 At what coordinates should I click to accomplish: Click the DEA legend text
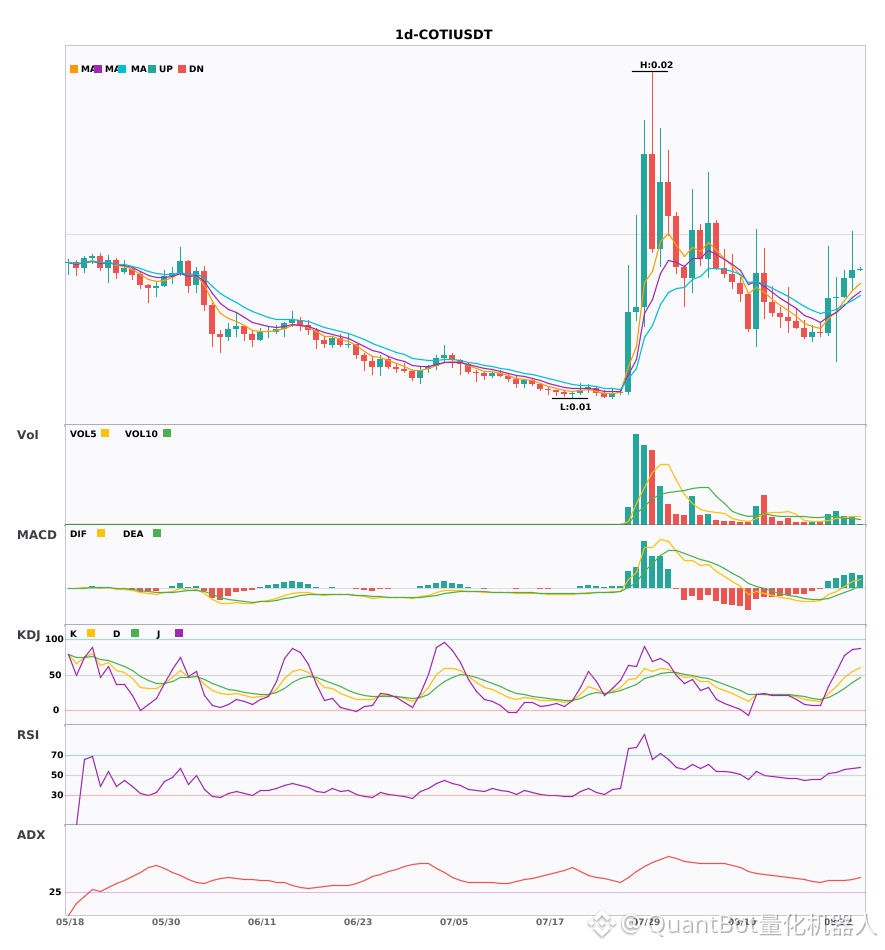pos(133,534)
